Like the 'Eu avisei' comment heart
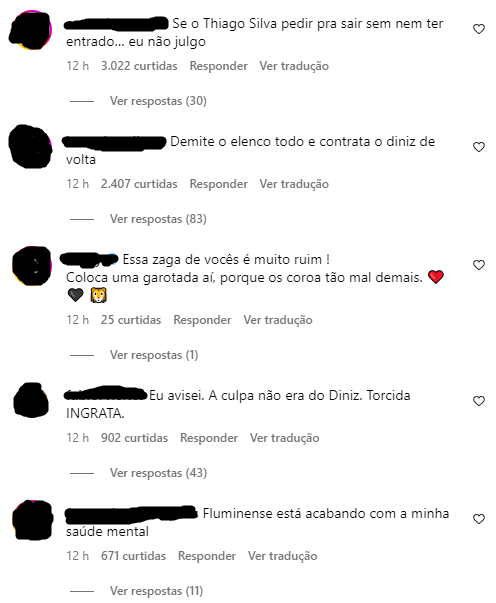Image resolution: width=496 pixels, height=603 pixels. [x=479, y=401]
